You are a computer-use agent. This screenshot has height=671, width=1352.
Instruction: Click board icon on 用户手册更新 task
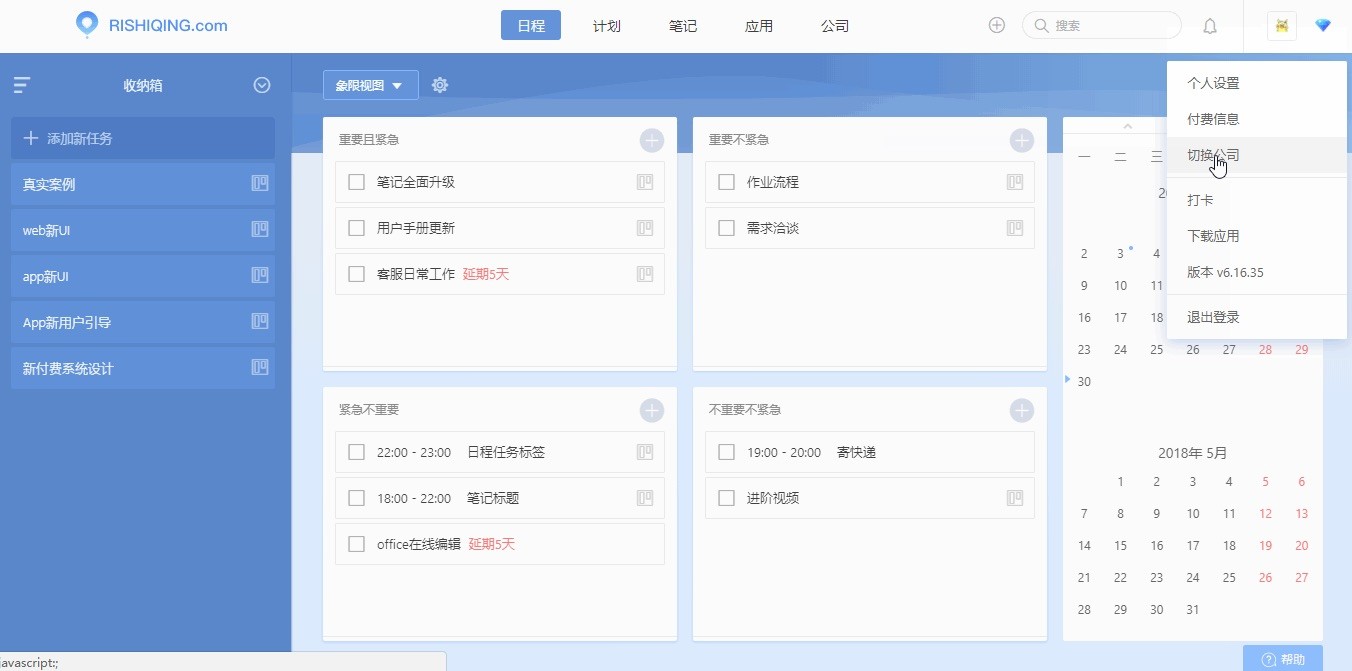pos(645,228)
